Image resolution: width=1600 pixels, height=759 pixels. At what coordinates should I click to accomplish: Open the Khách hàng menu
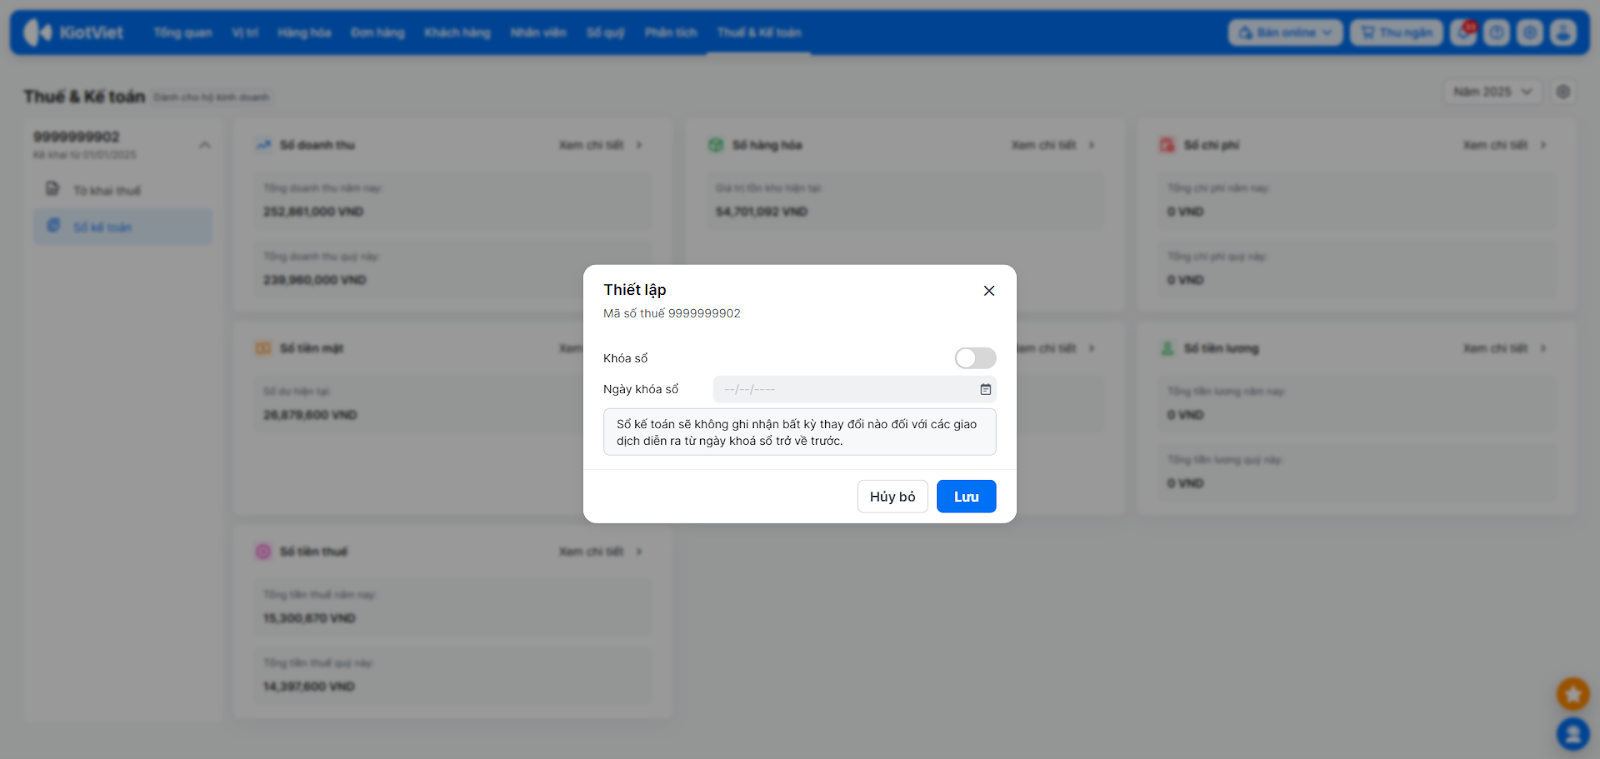(457, 33)
